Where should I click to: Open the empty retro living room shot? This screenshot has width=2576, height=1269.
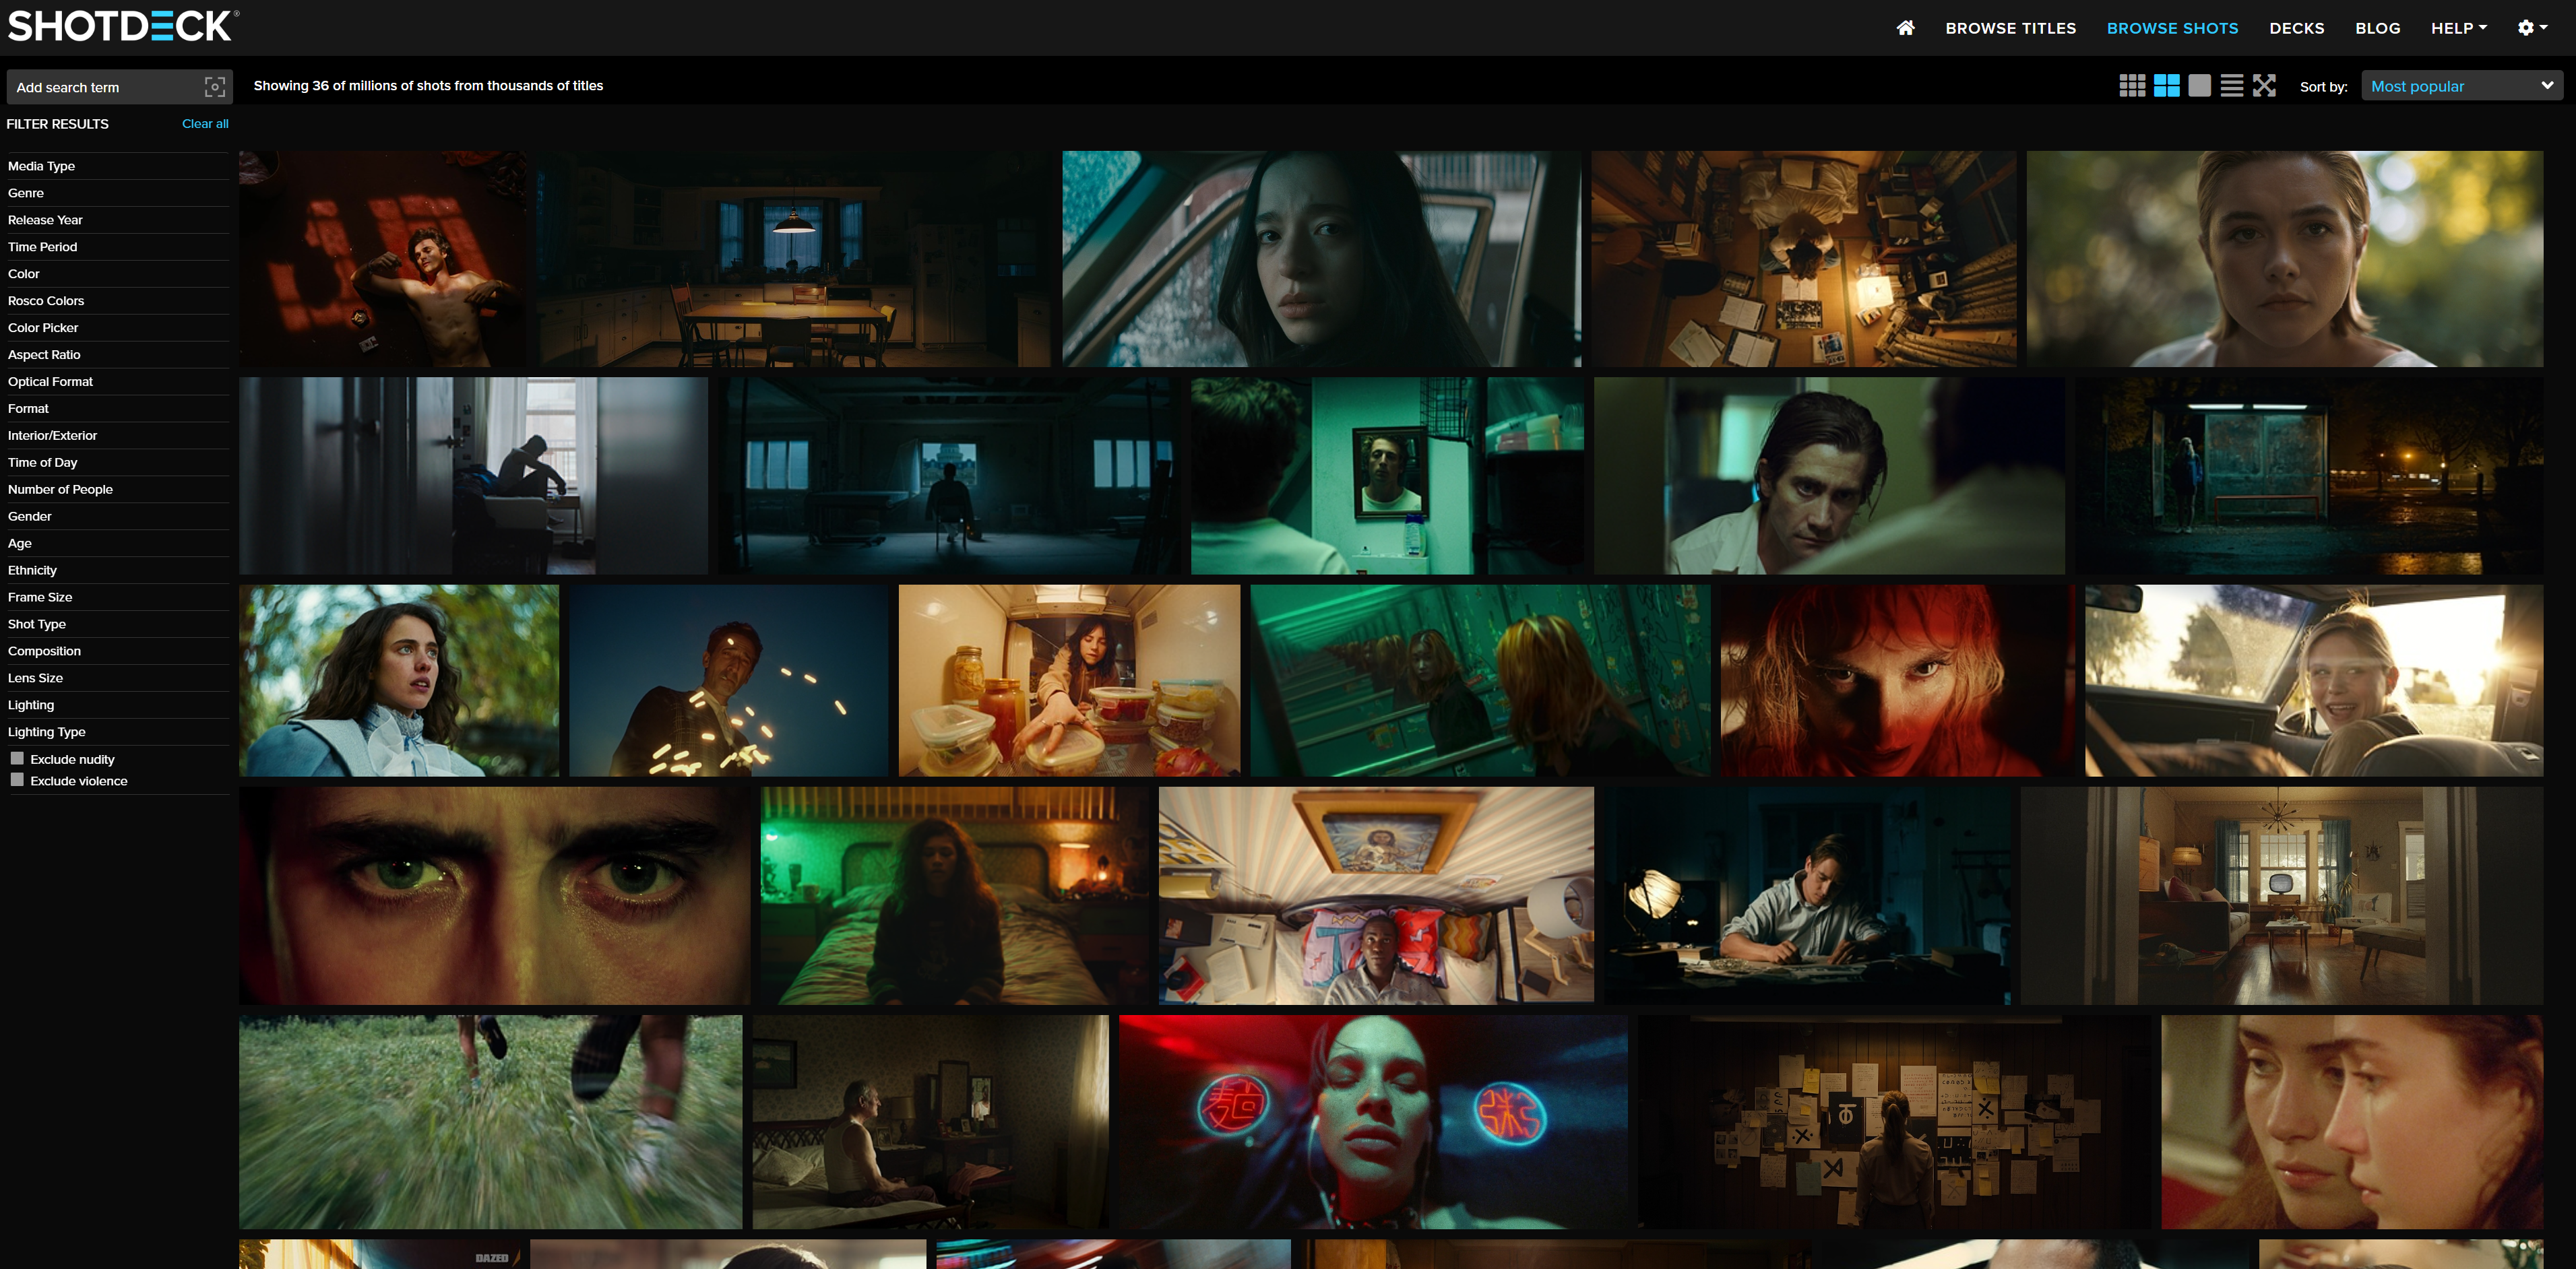[x=2282, y=896]
